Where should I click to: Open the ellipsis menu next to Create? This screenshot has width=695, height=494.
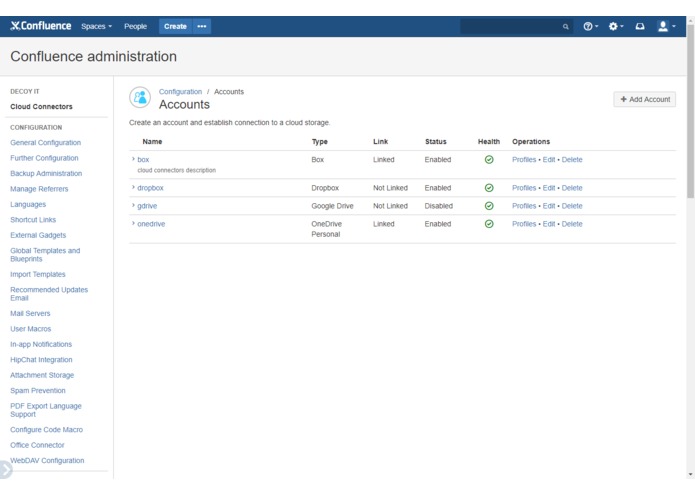click(202, 27)
